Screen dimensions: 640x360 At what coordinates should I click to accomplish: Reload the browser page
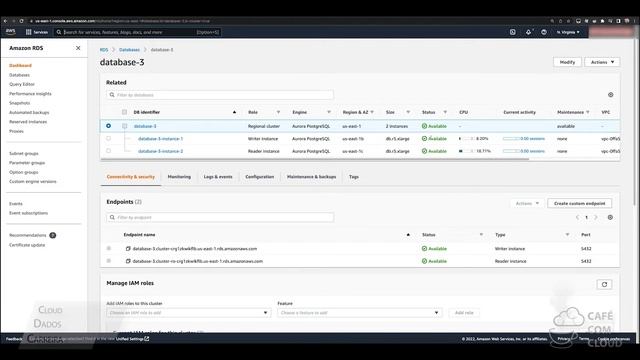point(21,21)
